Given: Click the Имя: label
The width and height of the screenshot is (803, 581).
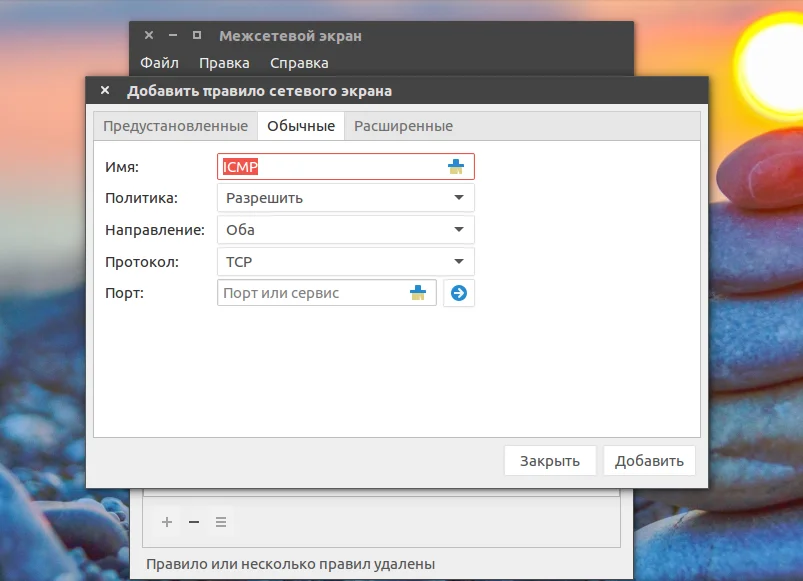Looking at the screenshot, I should click(x=122, y=167).
